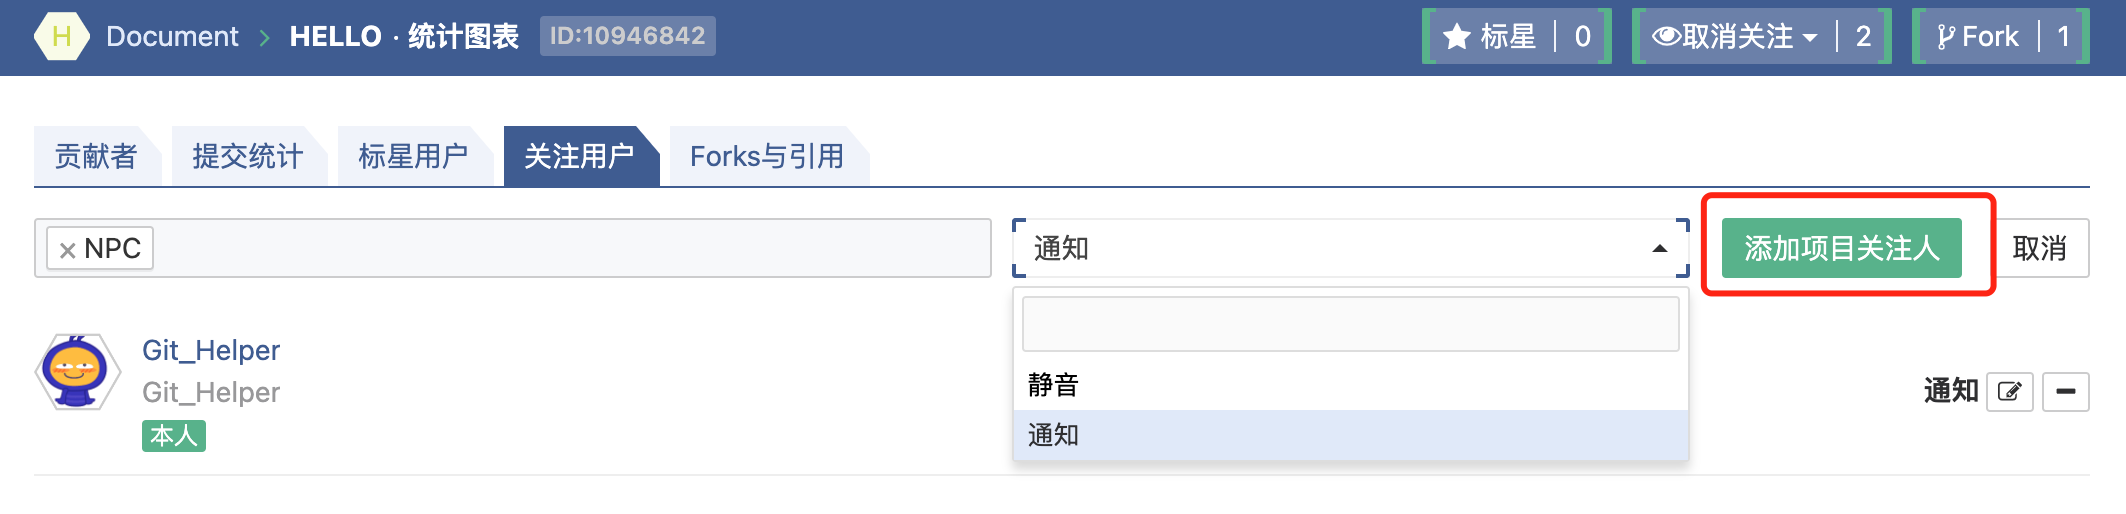Open the Forks与引用 tab
The height and width of the screenshot is (514, 2126).
coord(767,157)
